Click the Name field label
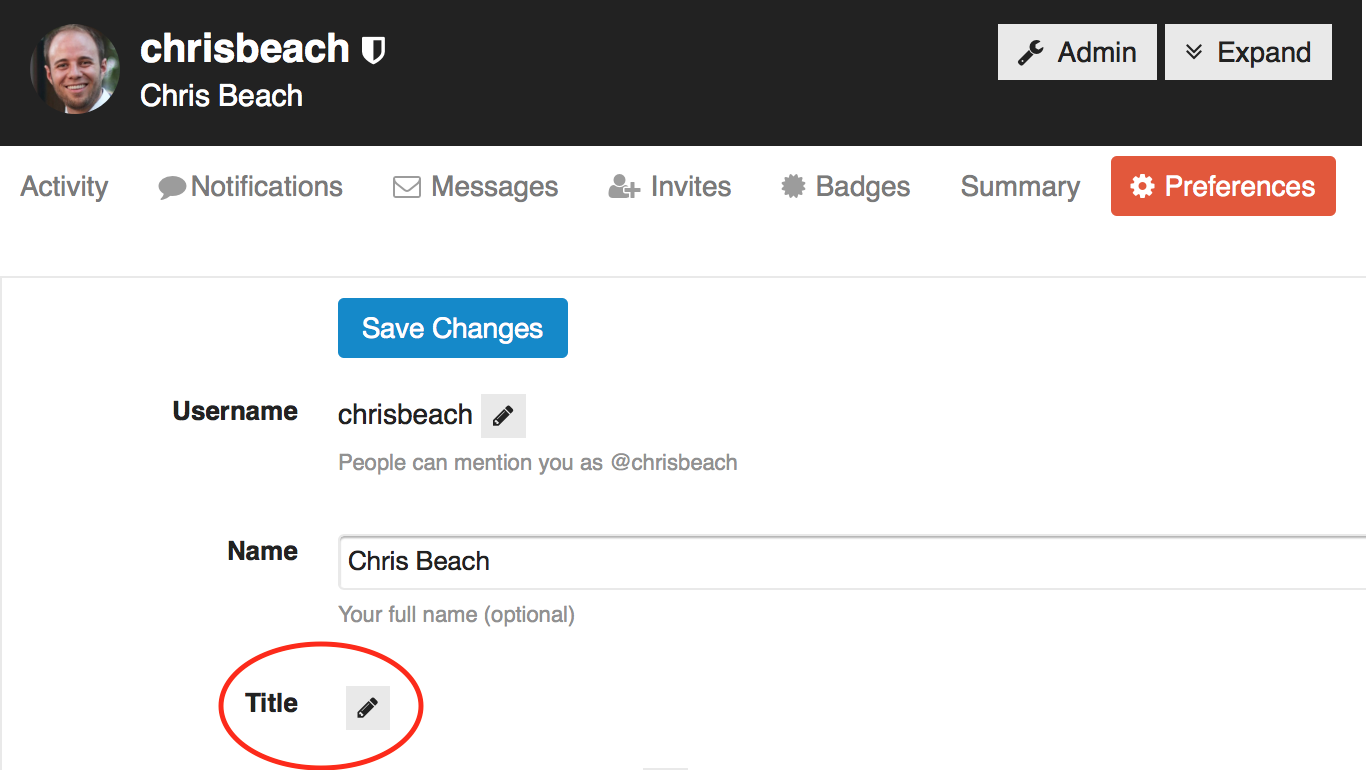Image resolution: width=1366 pixels, height=770 pixels. point(262,551)
